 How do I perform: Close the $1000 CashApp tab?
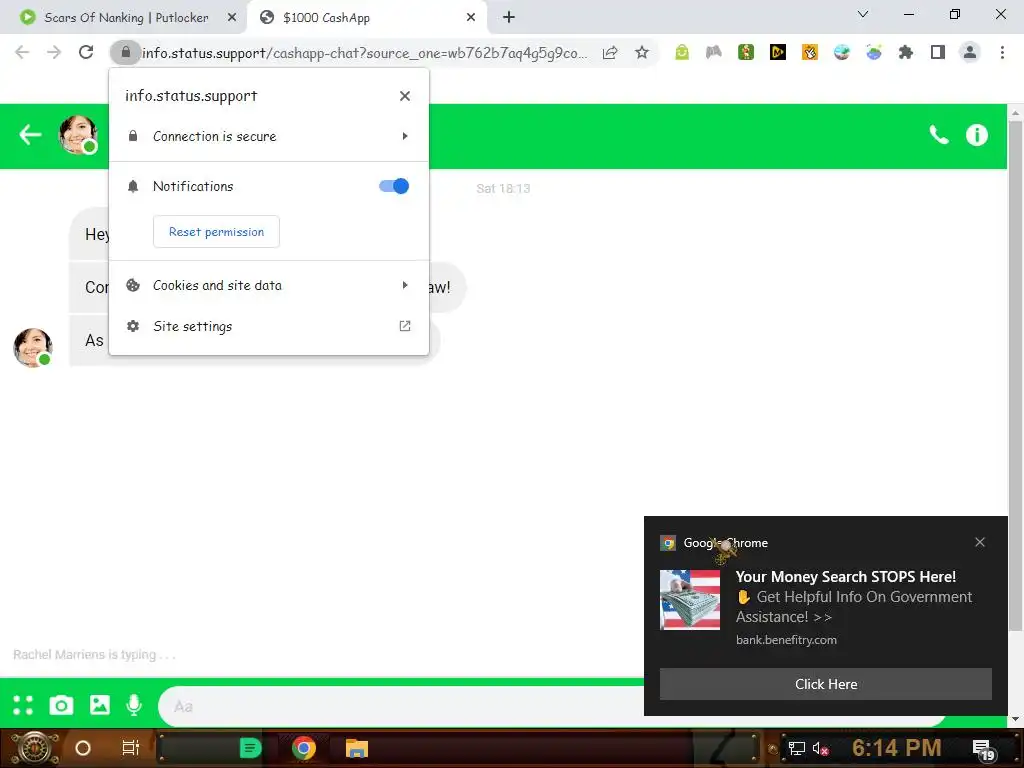pyautogui.click(x=471, y=18)
